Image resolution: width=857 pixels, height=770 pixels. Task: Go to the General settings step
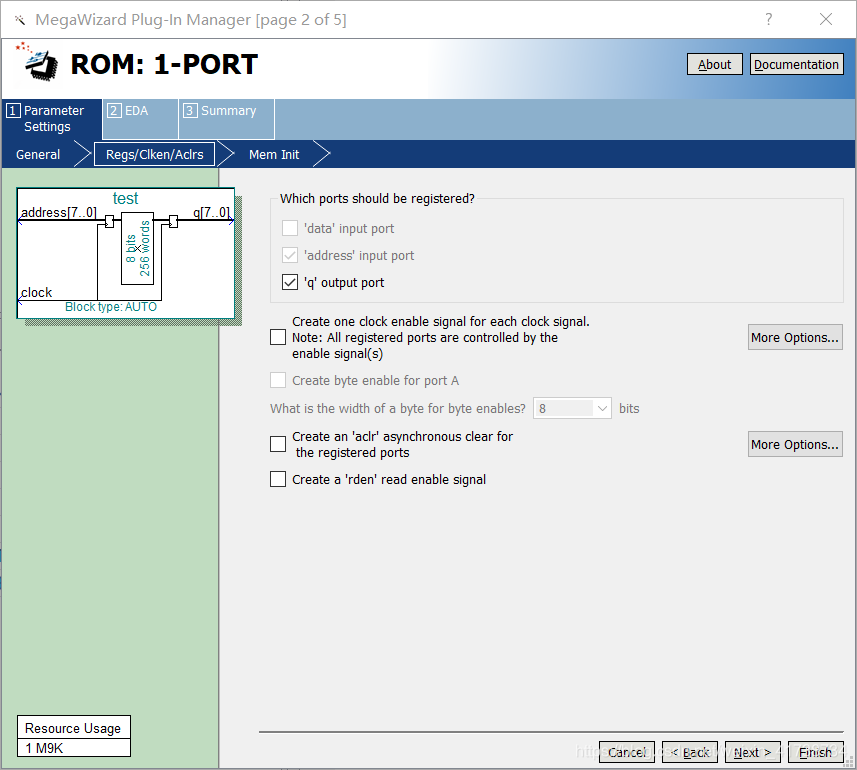tap(38, 155)
